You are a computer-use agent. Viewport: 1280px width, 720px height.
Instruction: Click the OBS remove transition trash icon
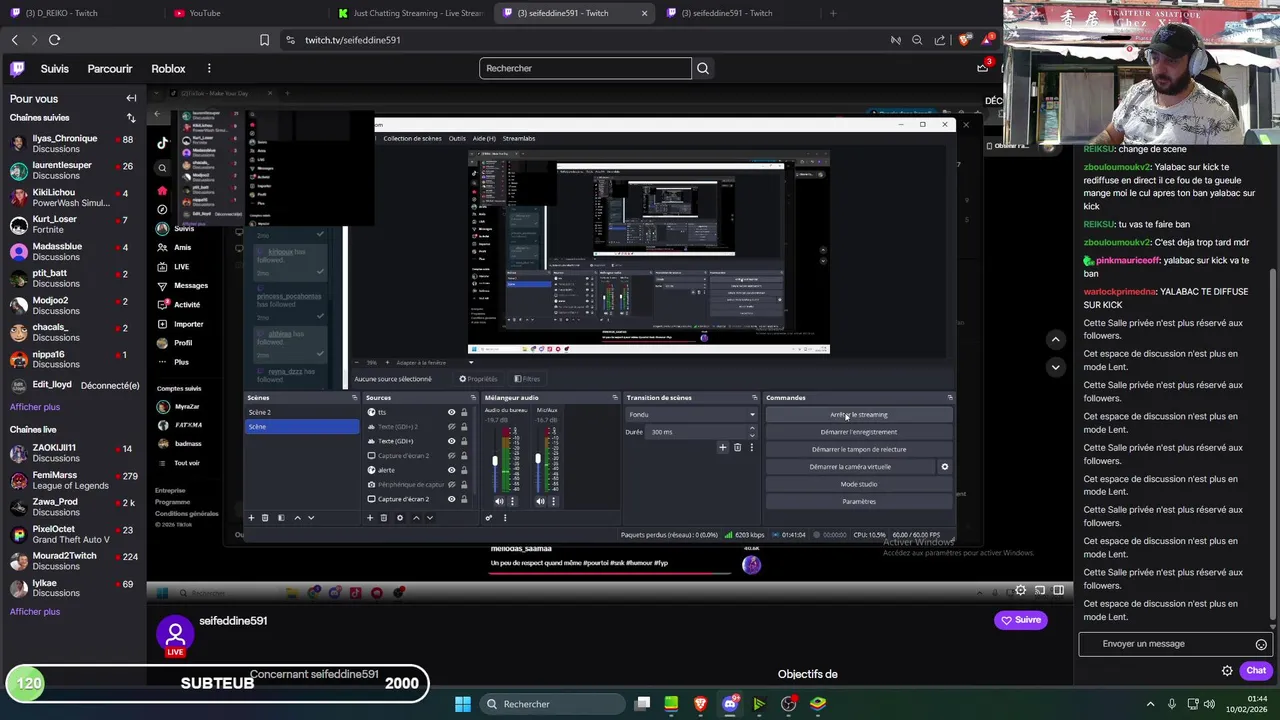737,447
